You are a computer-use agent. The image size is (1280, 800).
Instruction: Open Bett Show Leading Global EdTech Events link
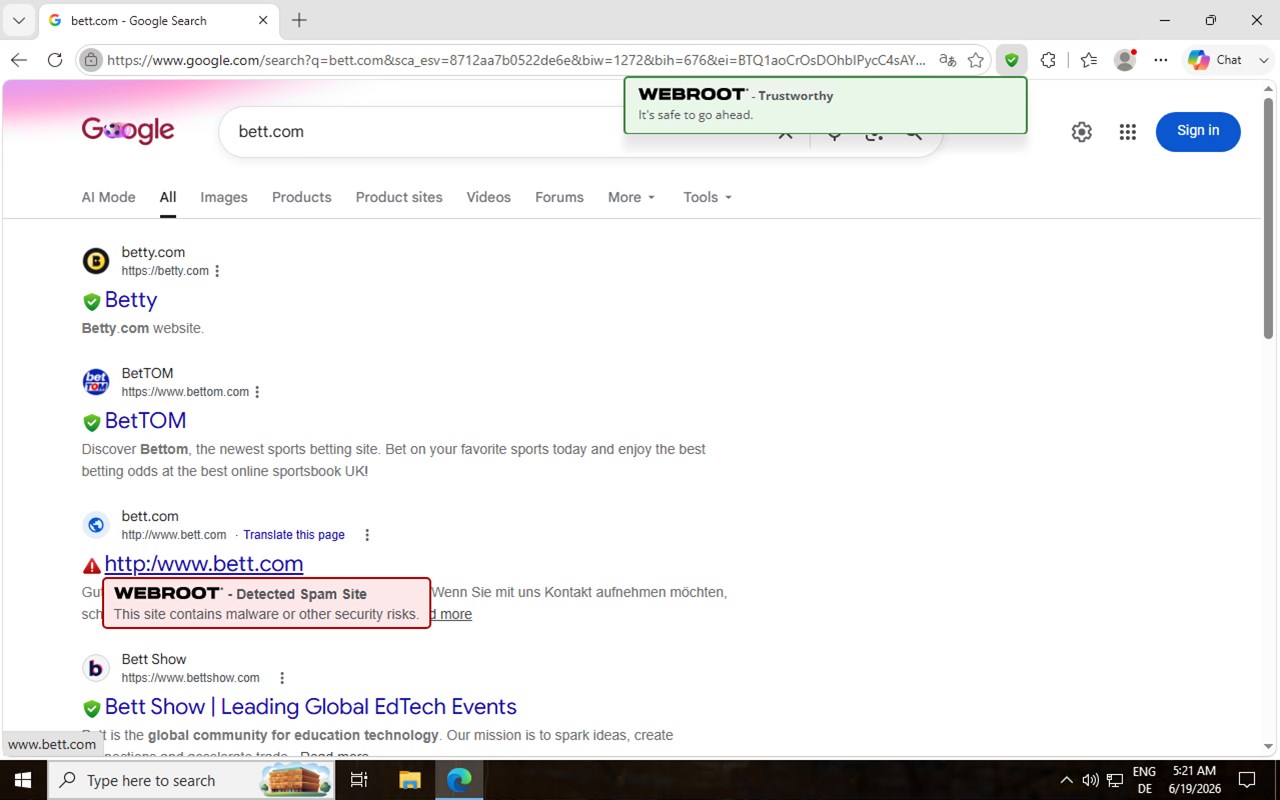tap(311, 707)
